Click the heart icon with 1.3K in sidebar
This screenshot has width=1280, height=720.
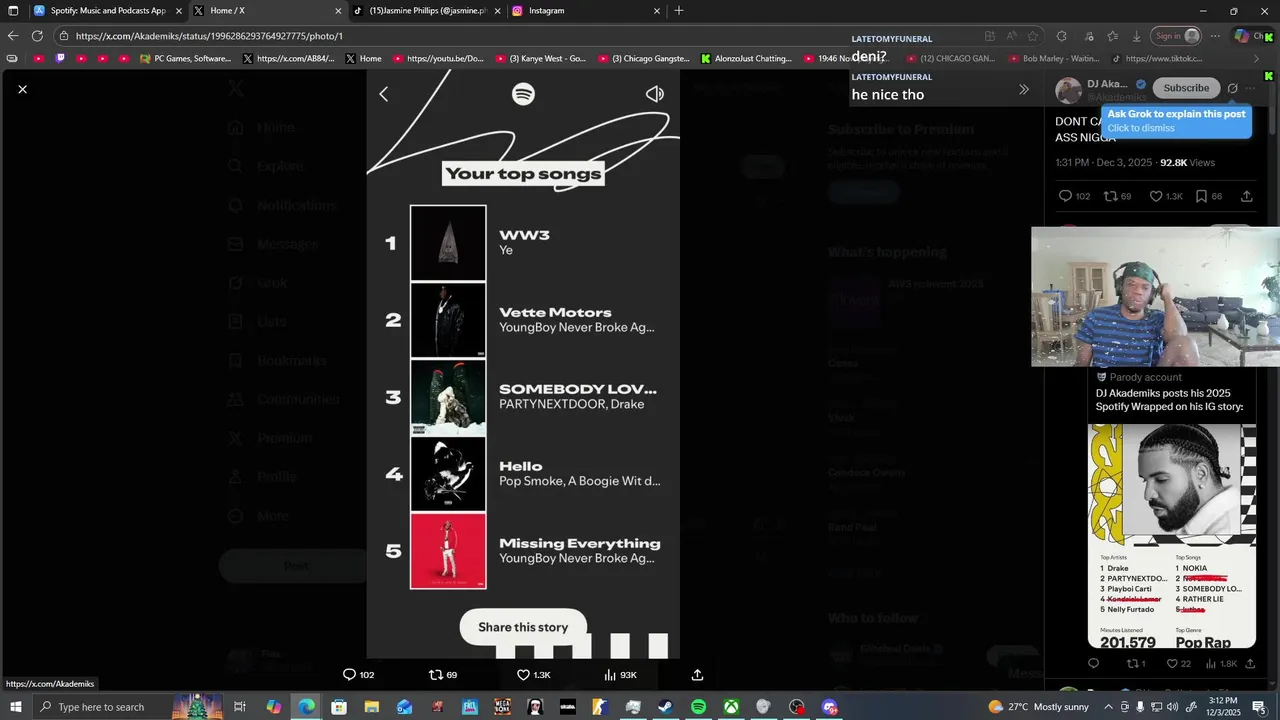tap(1166, 197)
